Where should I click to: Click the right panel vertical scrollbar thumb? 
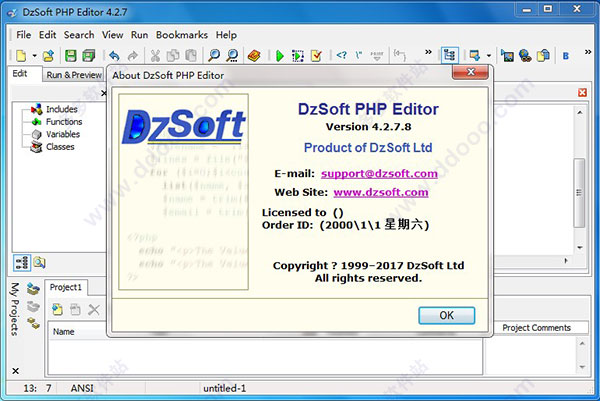click(x=579, y=193)
